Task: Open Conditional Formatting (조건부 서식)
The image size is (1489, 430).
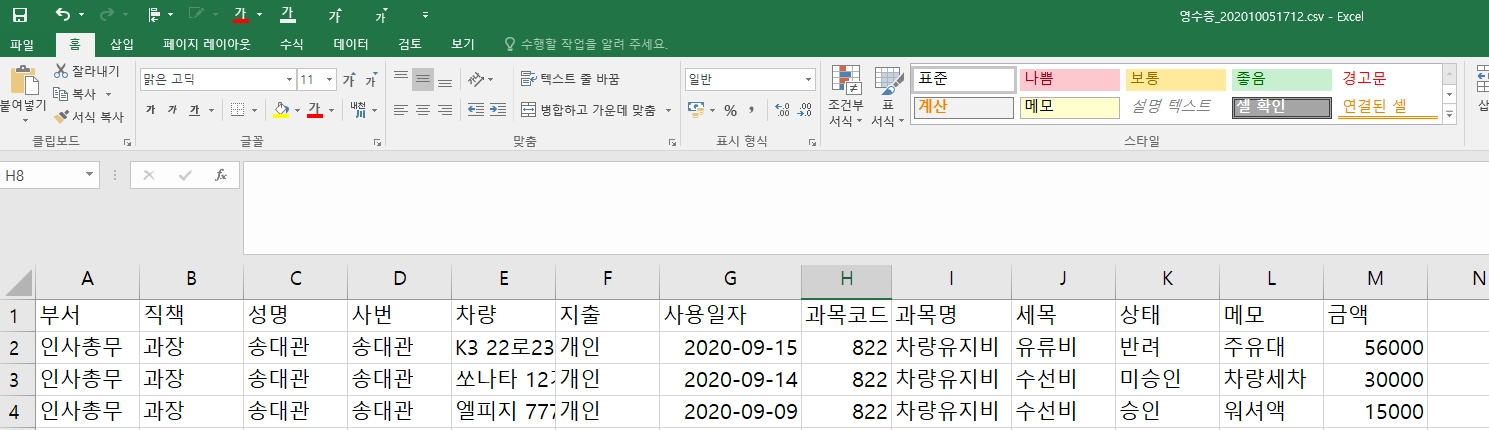Action: [846, 97]
